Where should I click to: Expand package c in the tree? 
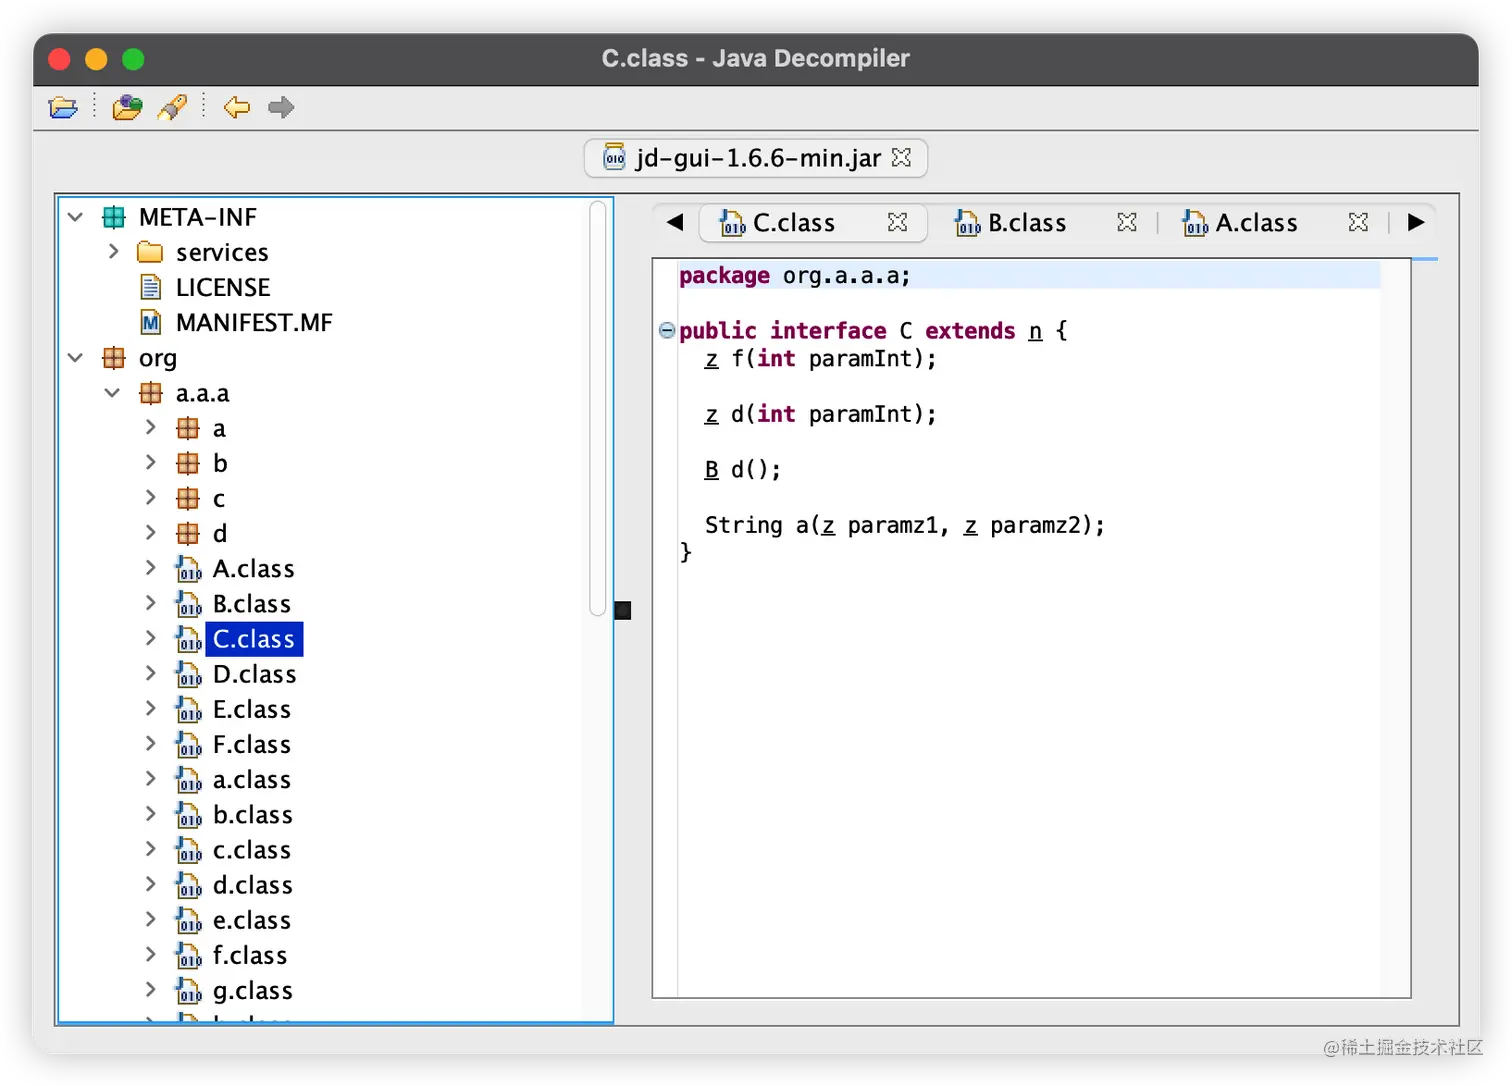150,498
